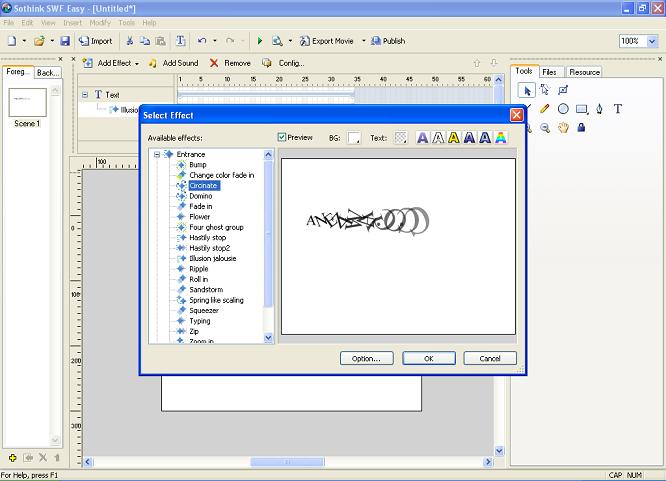Select the Domino effect
Viewport: 666px width, 481px height.
click(200, 196)
